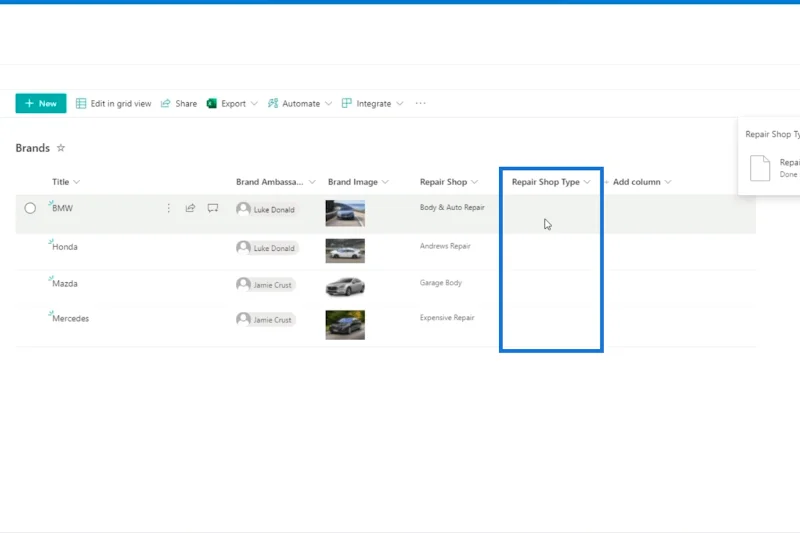This screenshot has width=800, height=533.
Task: Click the New item button
Action: (x=41, y=104)
